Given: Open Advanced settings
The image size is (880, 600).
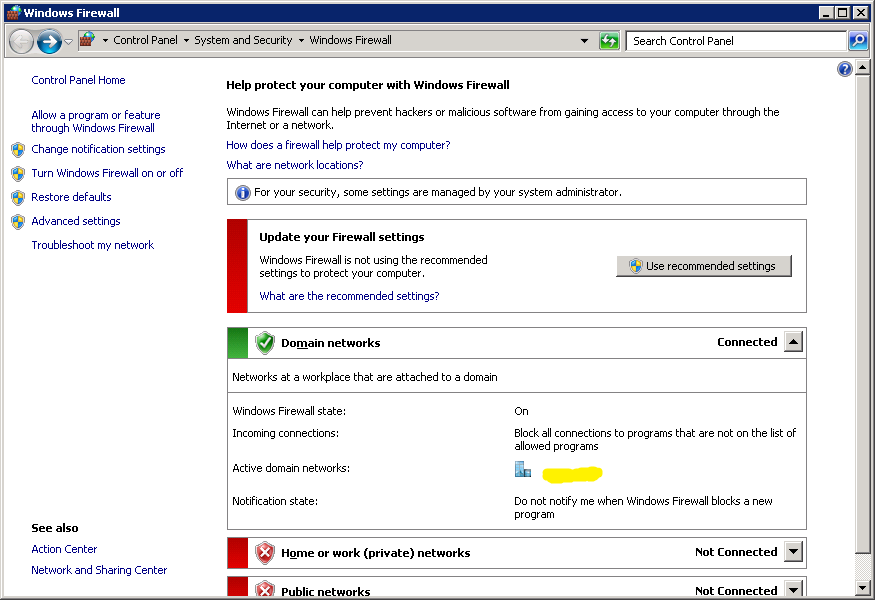Looking at the screenshot, I should coord(76,221).
